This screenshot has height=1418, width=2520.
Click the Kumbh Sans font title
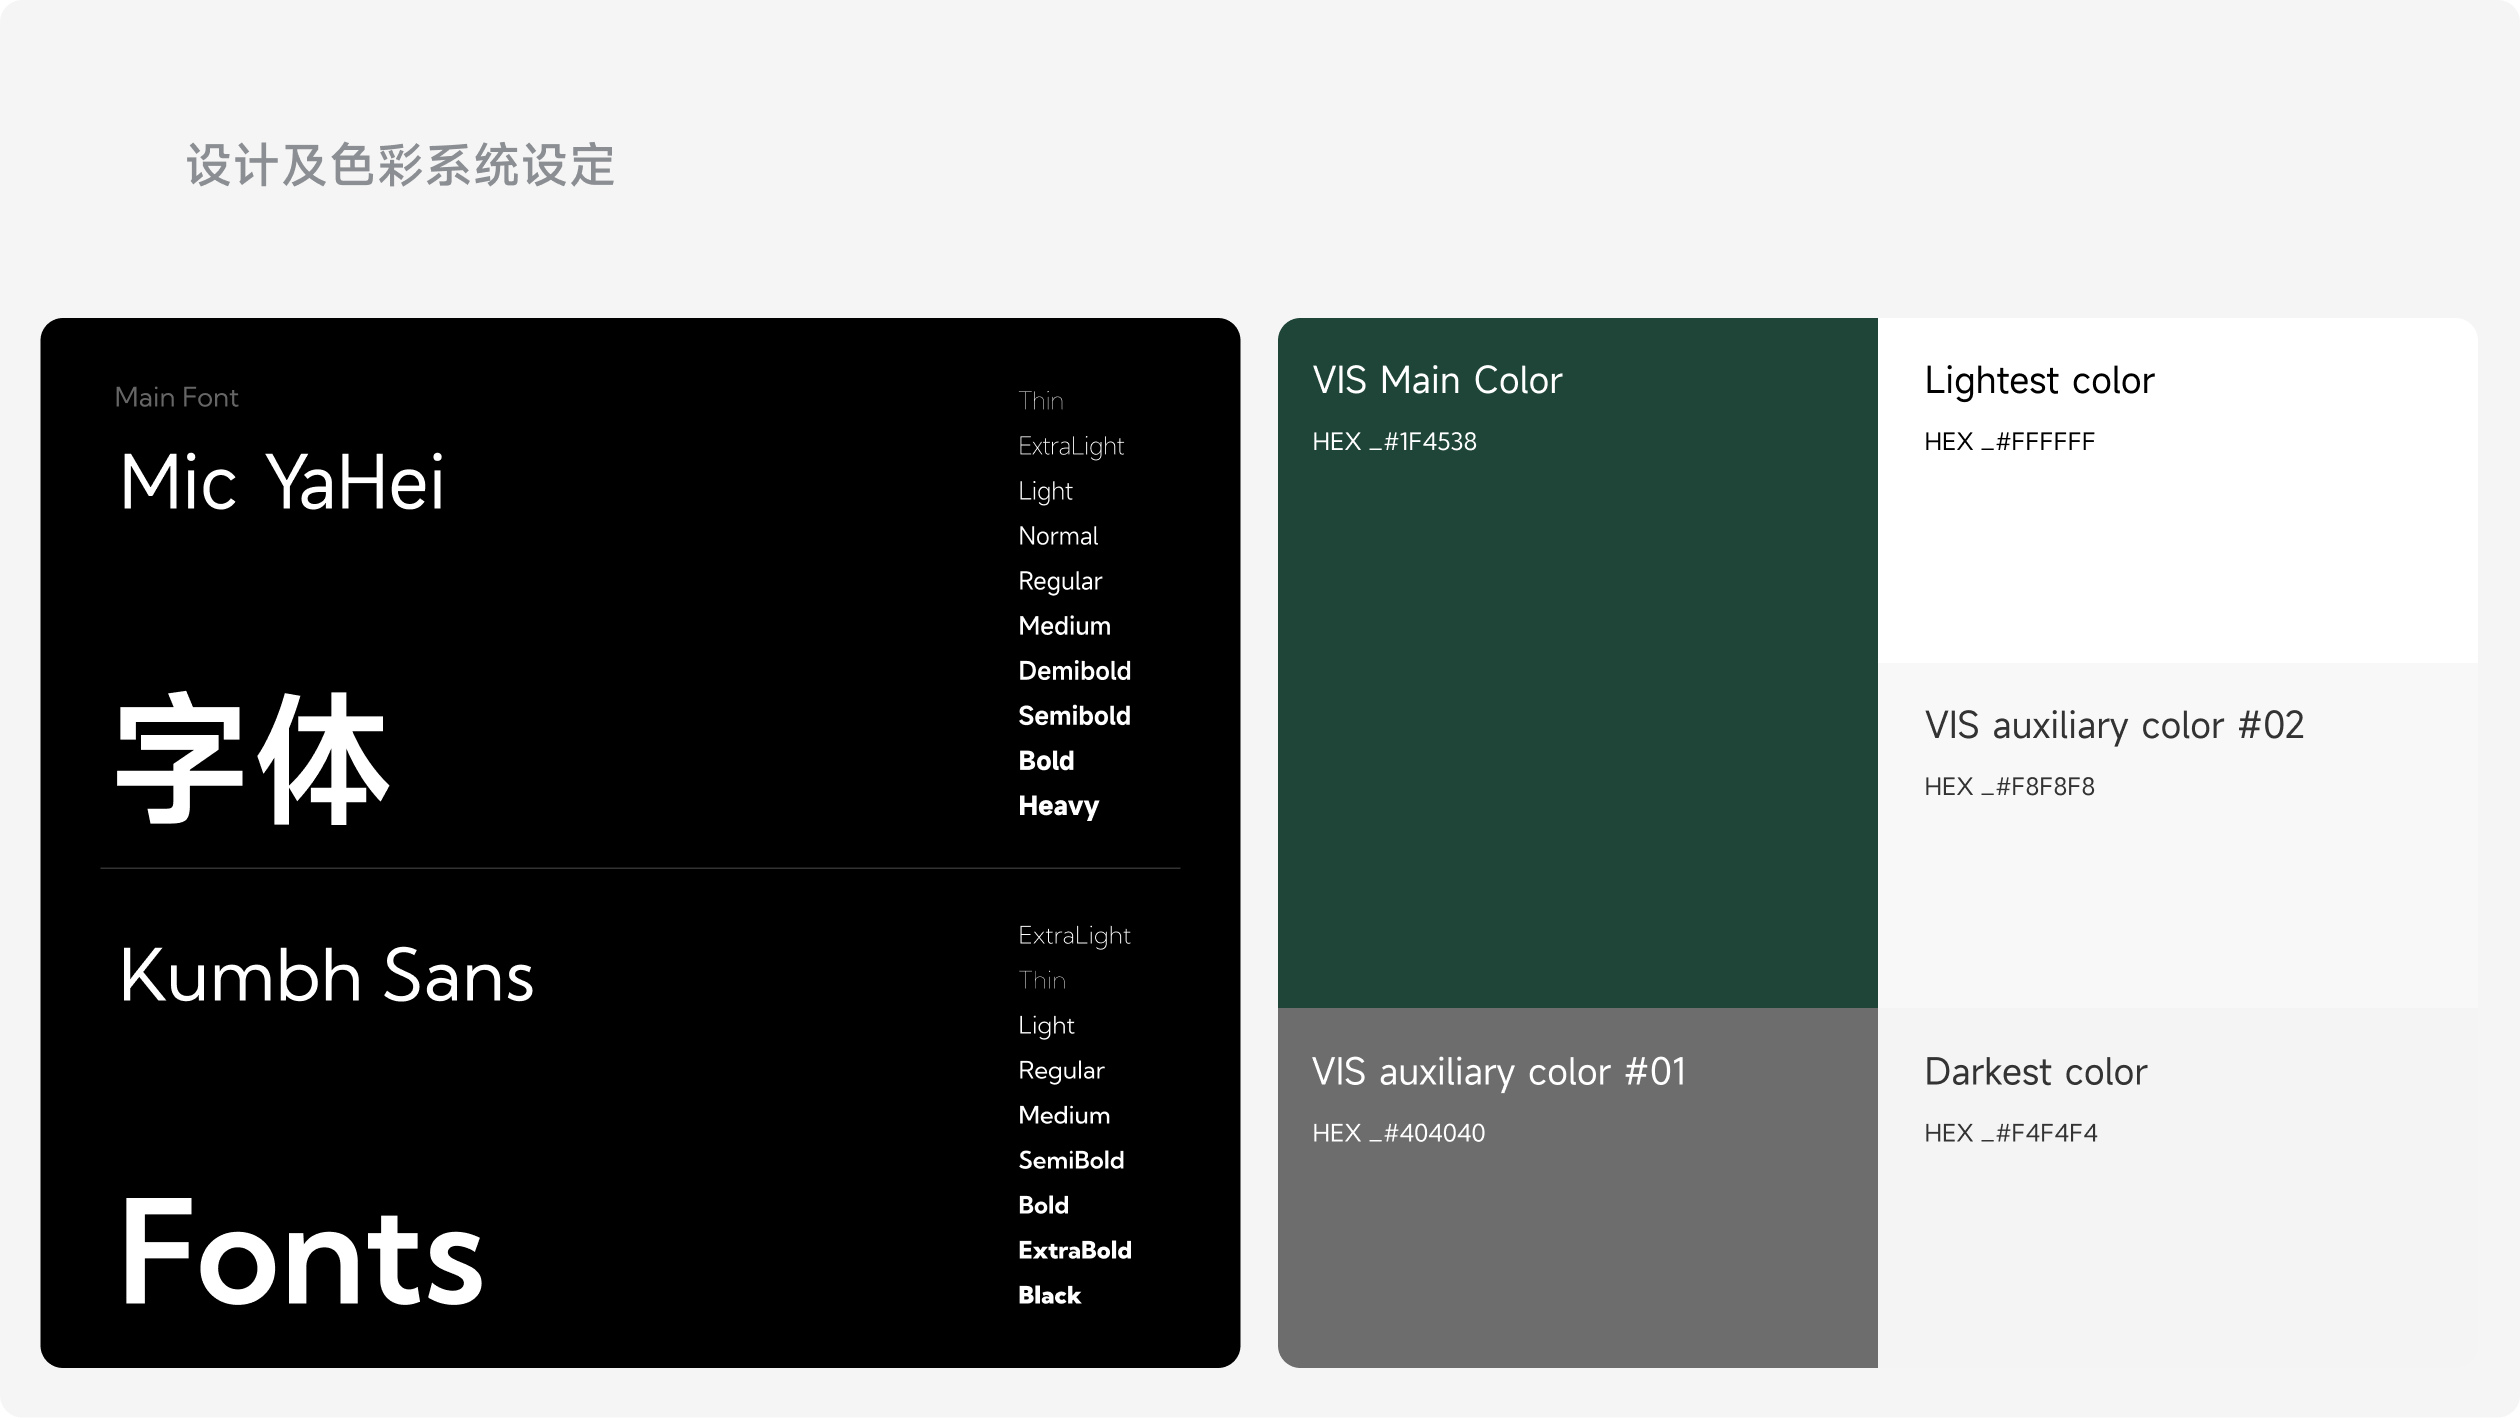click(x=326, y=976)
